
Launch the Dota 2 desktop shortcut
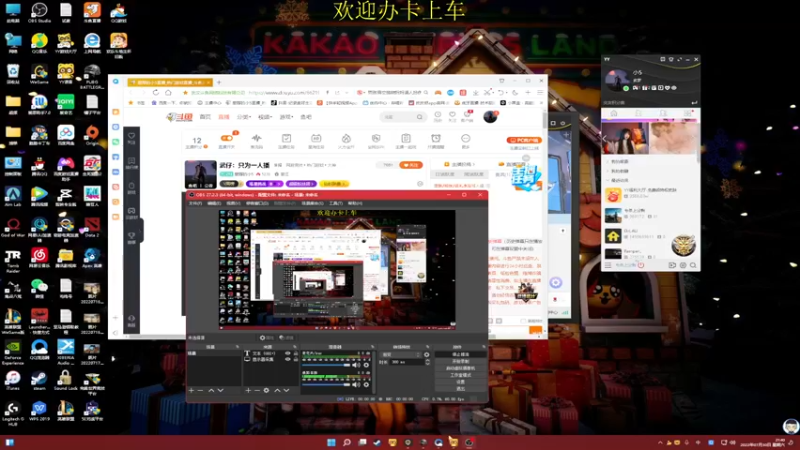pos(92,227)
